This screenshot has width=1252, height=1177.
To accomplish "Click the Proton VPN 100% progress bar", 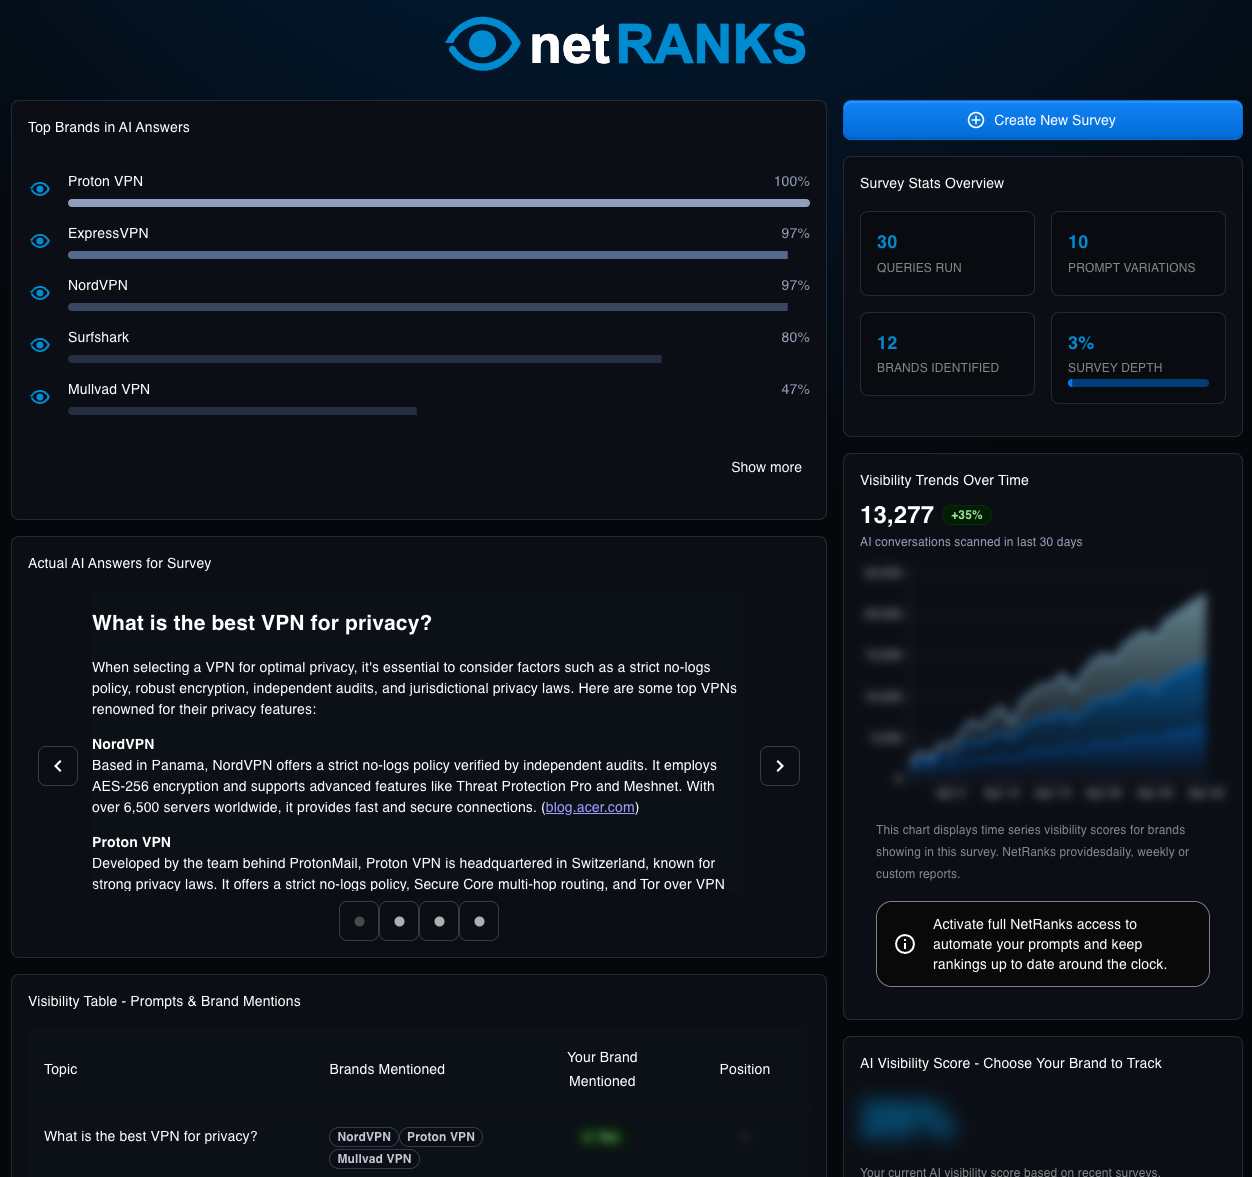I will pos(439,203).
